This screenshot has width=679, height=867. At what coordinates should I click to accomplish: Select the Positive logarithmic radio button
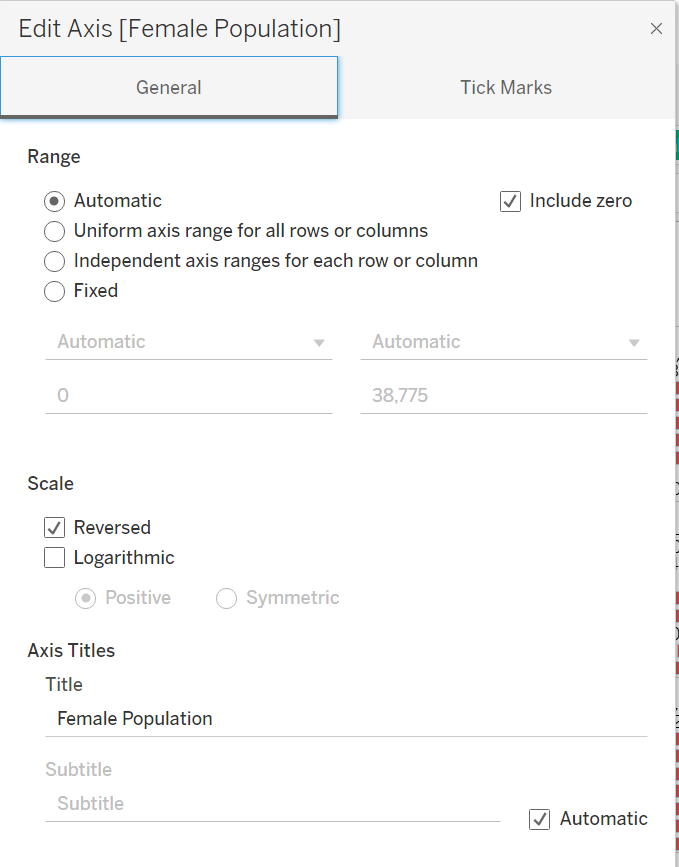tap(86, 598)
